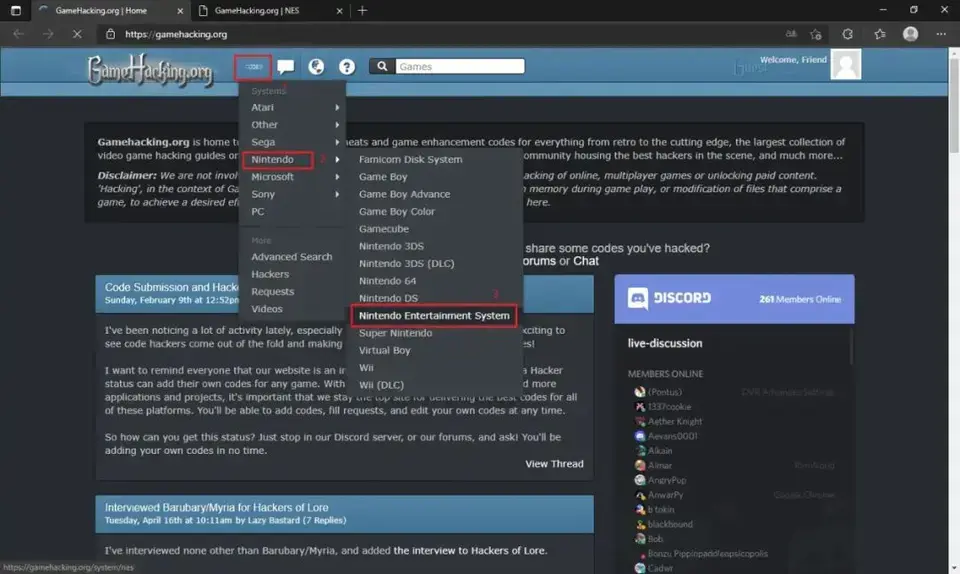Viewport: 960px width, 574px height.
Task: Select Nintendo Entertainment System
Action: 434,316
